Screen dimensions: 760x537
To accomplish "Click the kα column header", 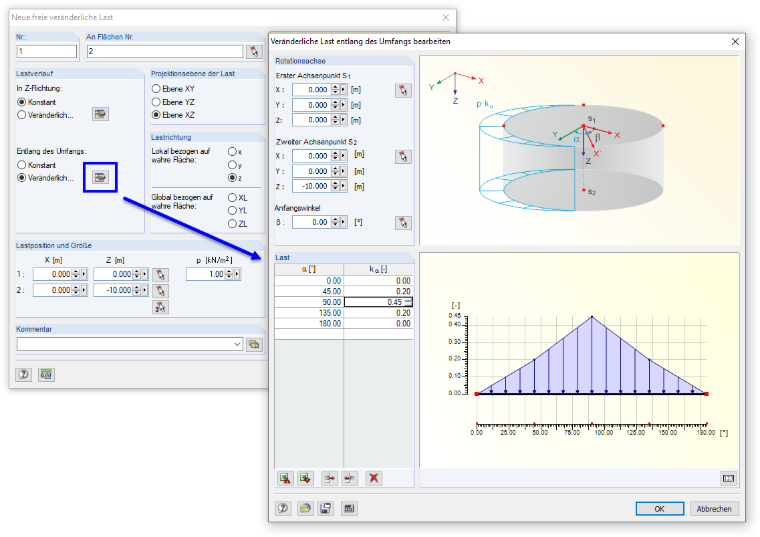I will pyautogui.click(x=379, y=269).
